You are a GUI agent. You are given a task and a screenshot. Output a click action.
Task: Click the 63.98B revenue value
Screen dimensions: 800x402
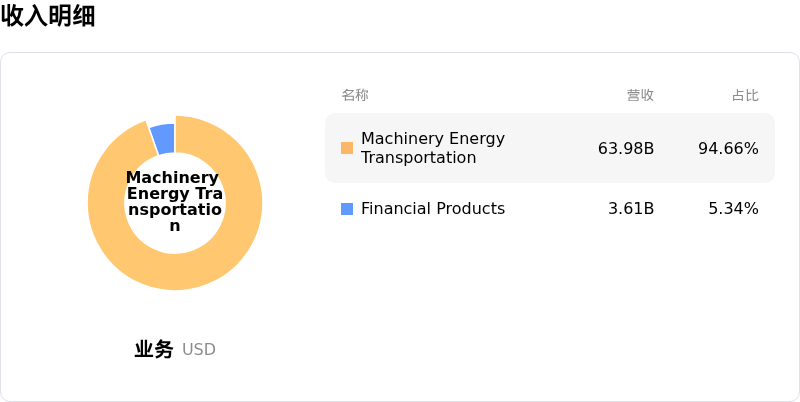626,148
